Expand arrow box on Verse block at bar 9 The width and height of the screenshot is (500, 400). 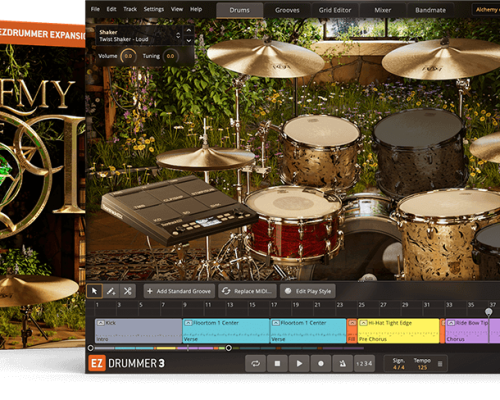(188, 323)
